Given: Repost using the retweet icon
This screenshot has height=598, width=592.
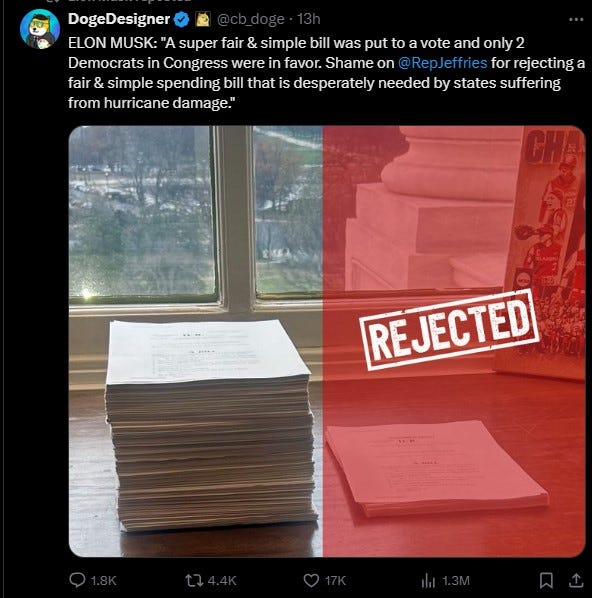Looking at the screenshot, I should [x=193, y=580].
